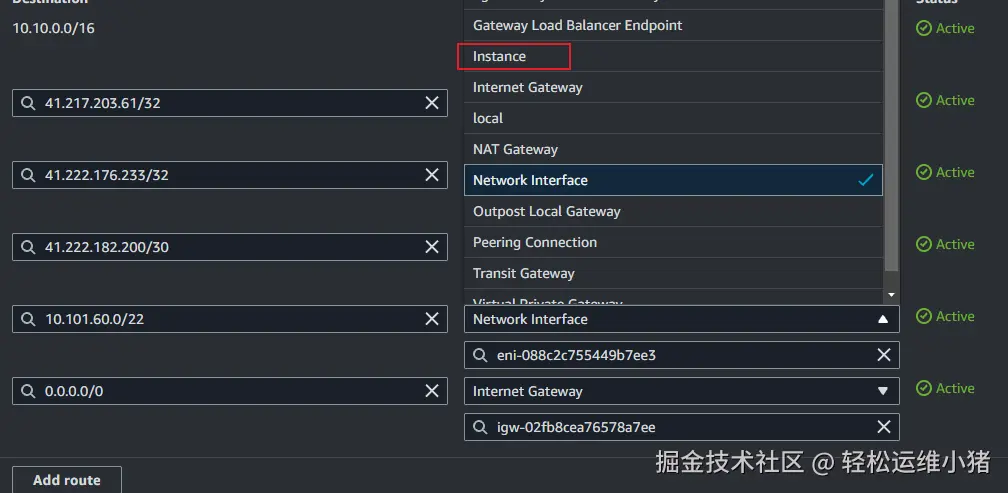Screen dimensions: 1008x493
Task: Select Outpost Local Gateway option
Action: (x=546, y=211)
